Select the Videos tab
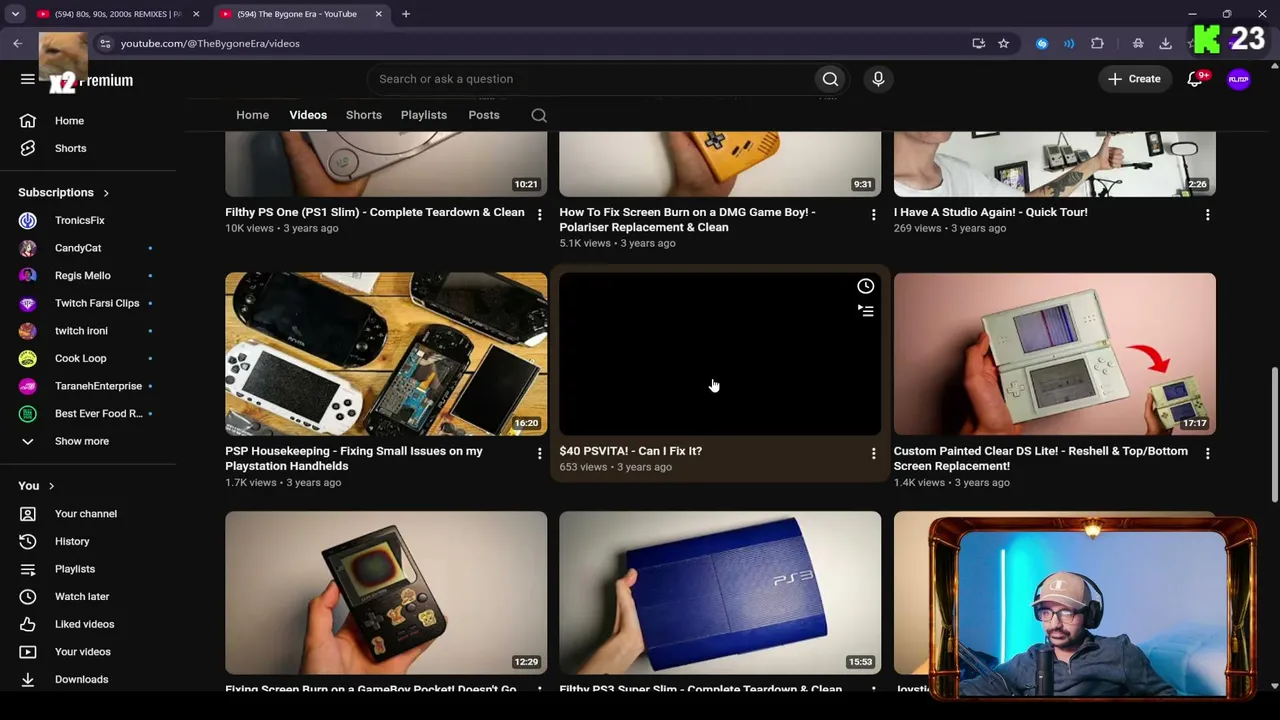 pyautogui.click(x=308, y=115)
